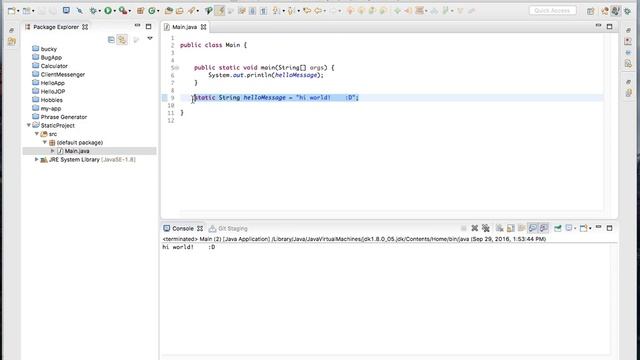Click the Debug bug icon in toolbar
This screenshot has height=360, width=640.
pyautogui.click(x=93, y=11)
